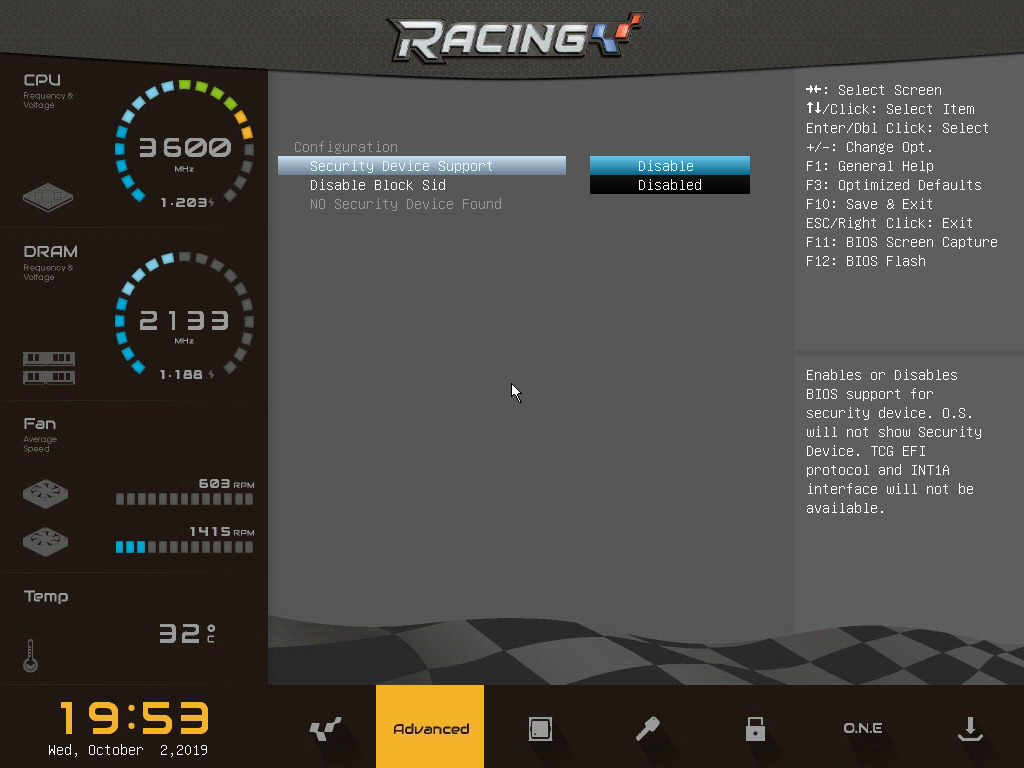Click the help description about security device
This screenshot has height=768, width=1024.
pyautogui.click(x=893, y=441)
